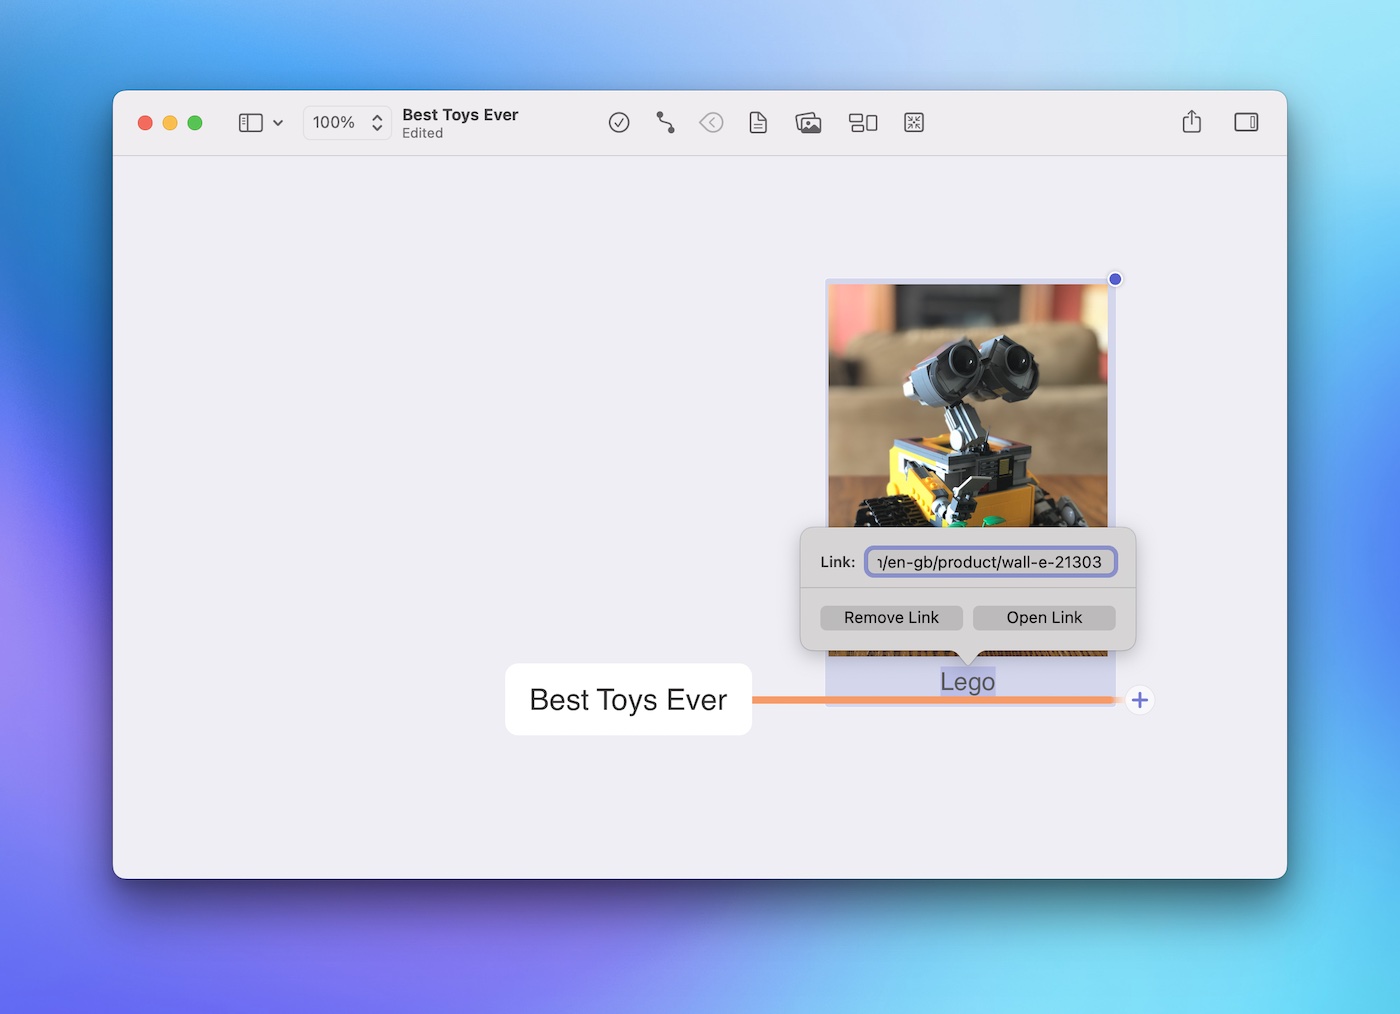The image size is (1400, 1014).
Task: Click the back tag arrow icon
Action: click(711, 123)
